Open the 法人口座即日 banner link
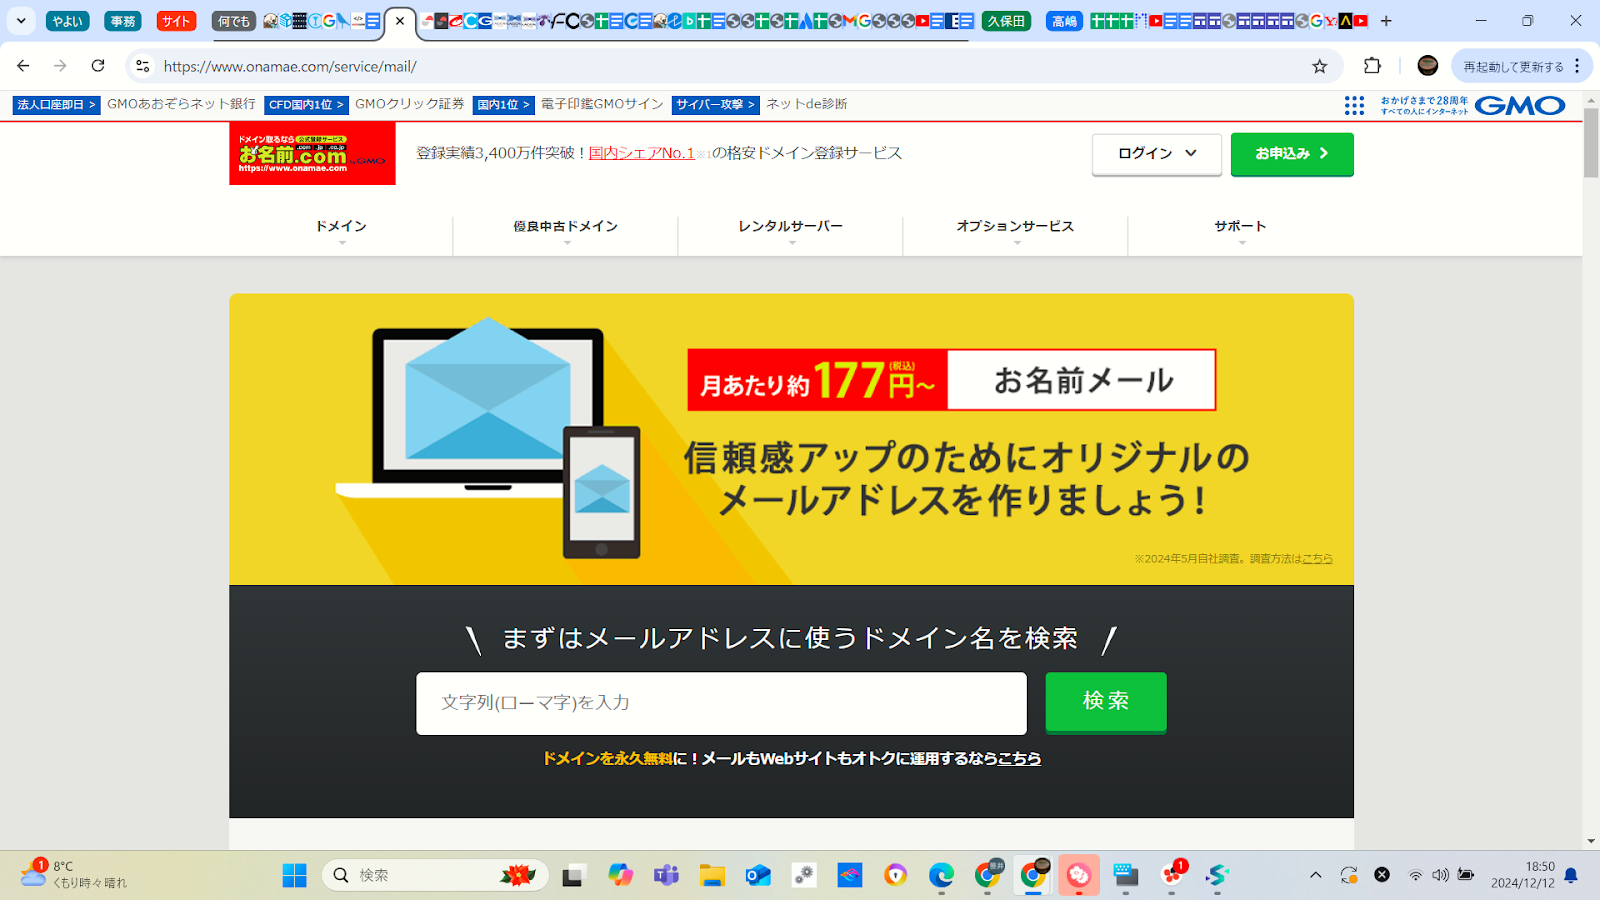 point(56,105)
